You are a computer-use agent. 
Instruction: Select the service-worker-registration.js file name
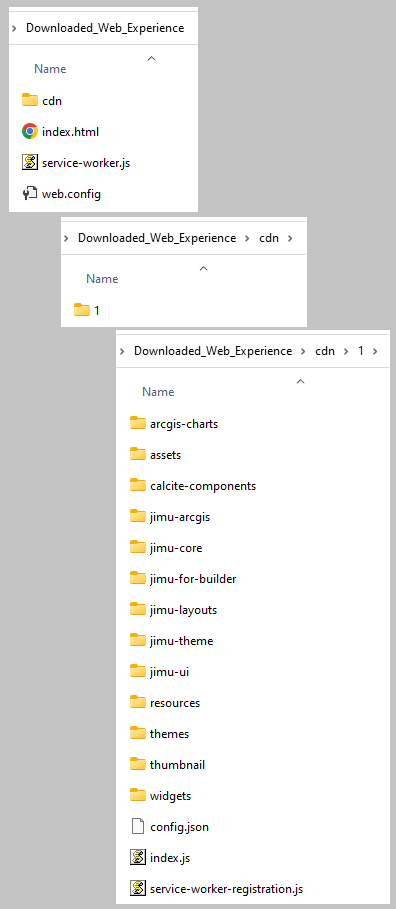[226, 889]
